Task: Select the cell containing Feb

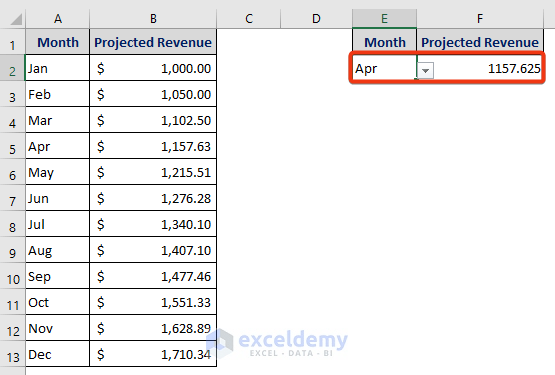Action: [58, 94]
